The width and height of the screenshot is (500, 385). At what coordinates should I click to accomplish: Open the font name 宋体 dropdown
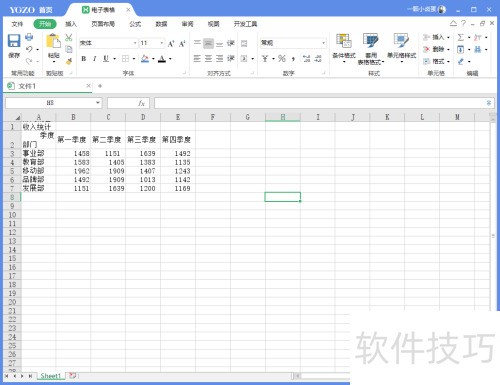click(x=135, y=43)
